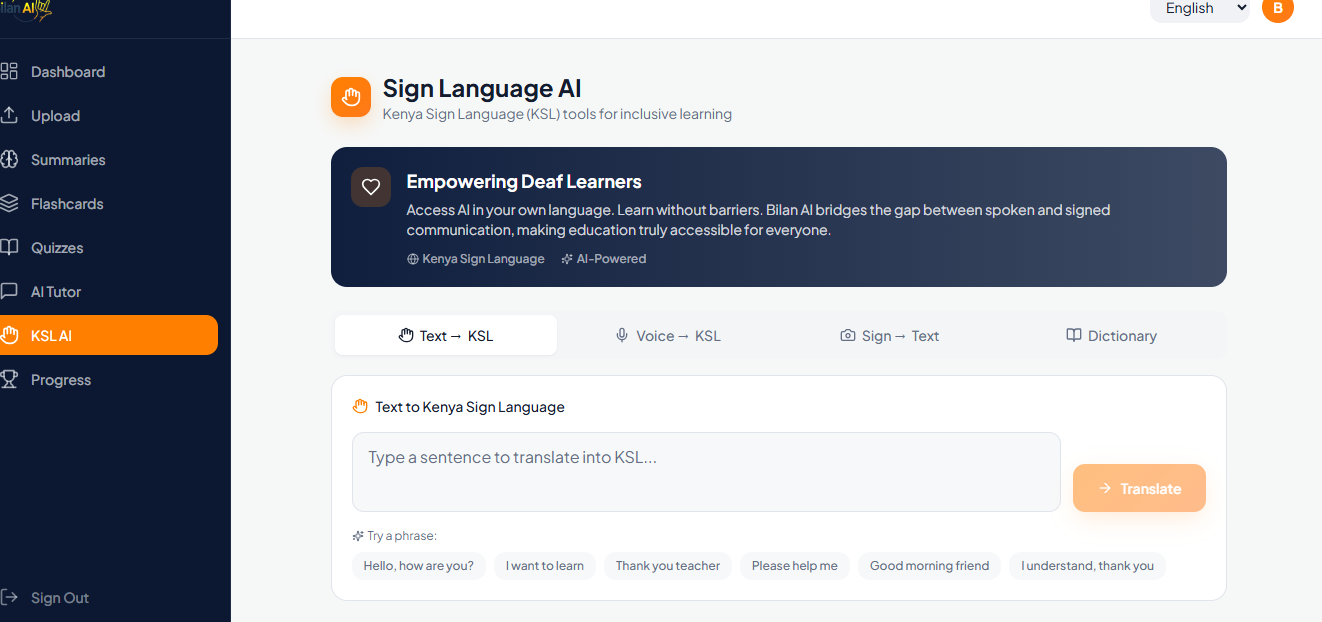The width and height of the screenshot is (1322, 622).
Task: Click the 'Text to Kenya Sign Language' label
Action: [x=470, y=407]
